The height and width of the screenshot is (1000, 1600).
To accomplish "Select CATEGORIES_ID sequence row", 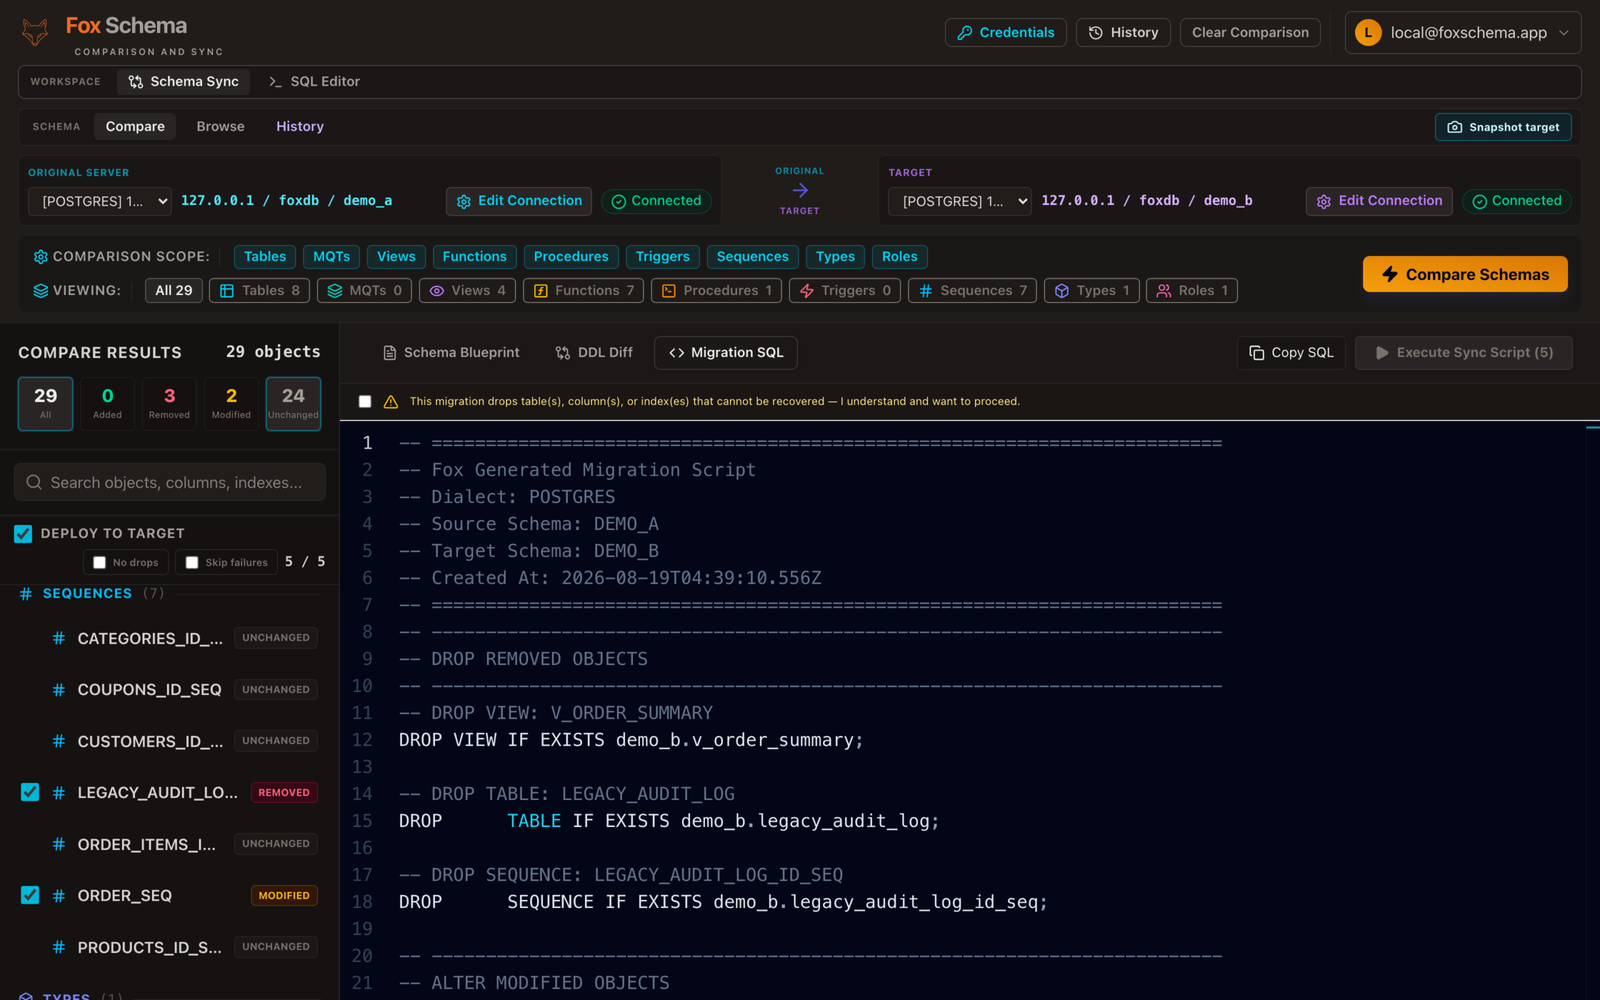I will tap(169, 638).
